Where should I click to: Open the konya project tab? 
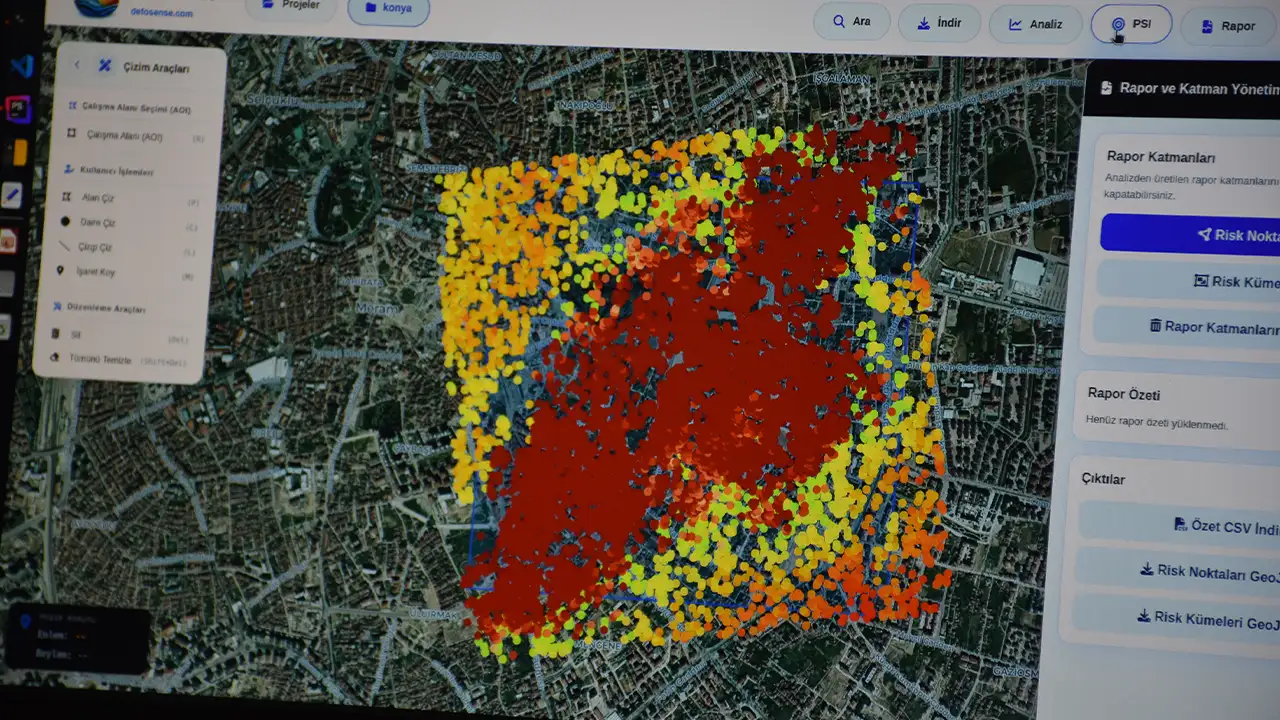coord(388,8)
